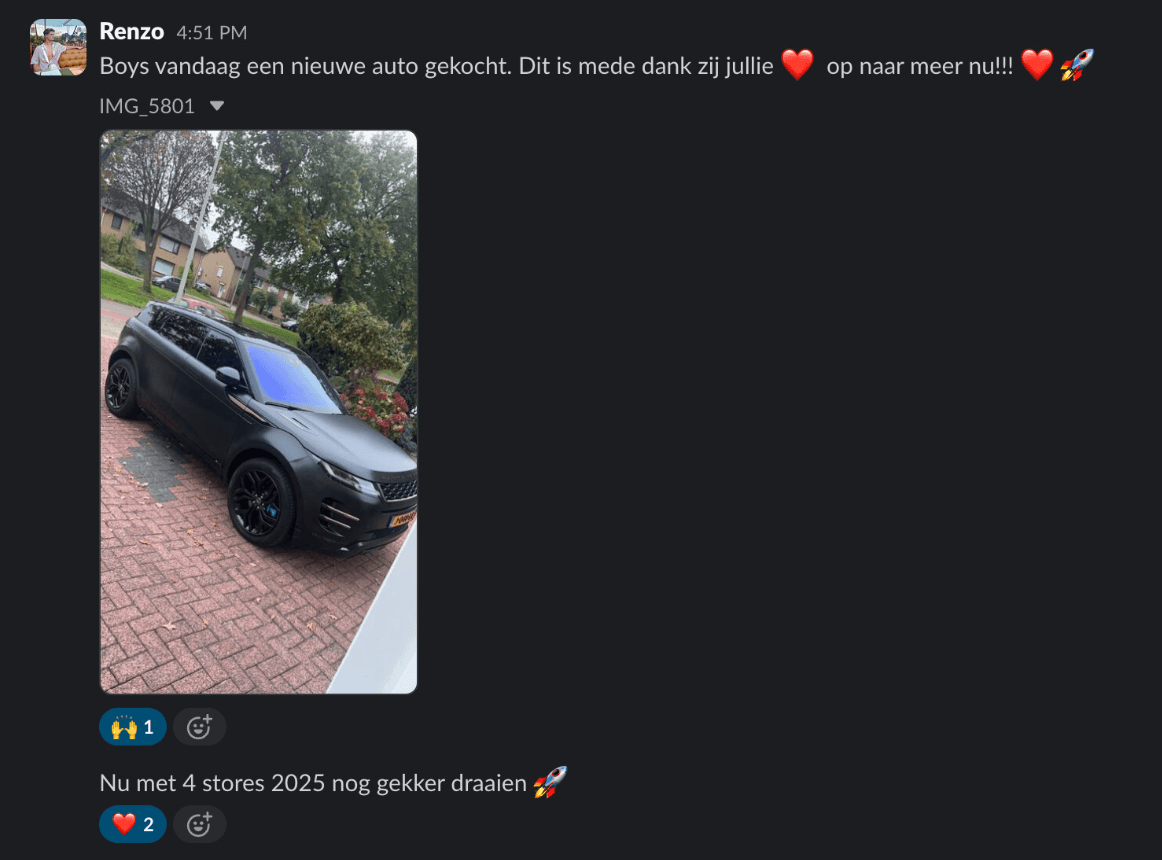The width and height of the screenshot is (1162, 860).
Task: Add a reaction to the 4 stores message
Action: coord(199,824)
